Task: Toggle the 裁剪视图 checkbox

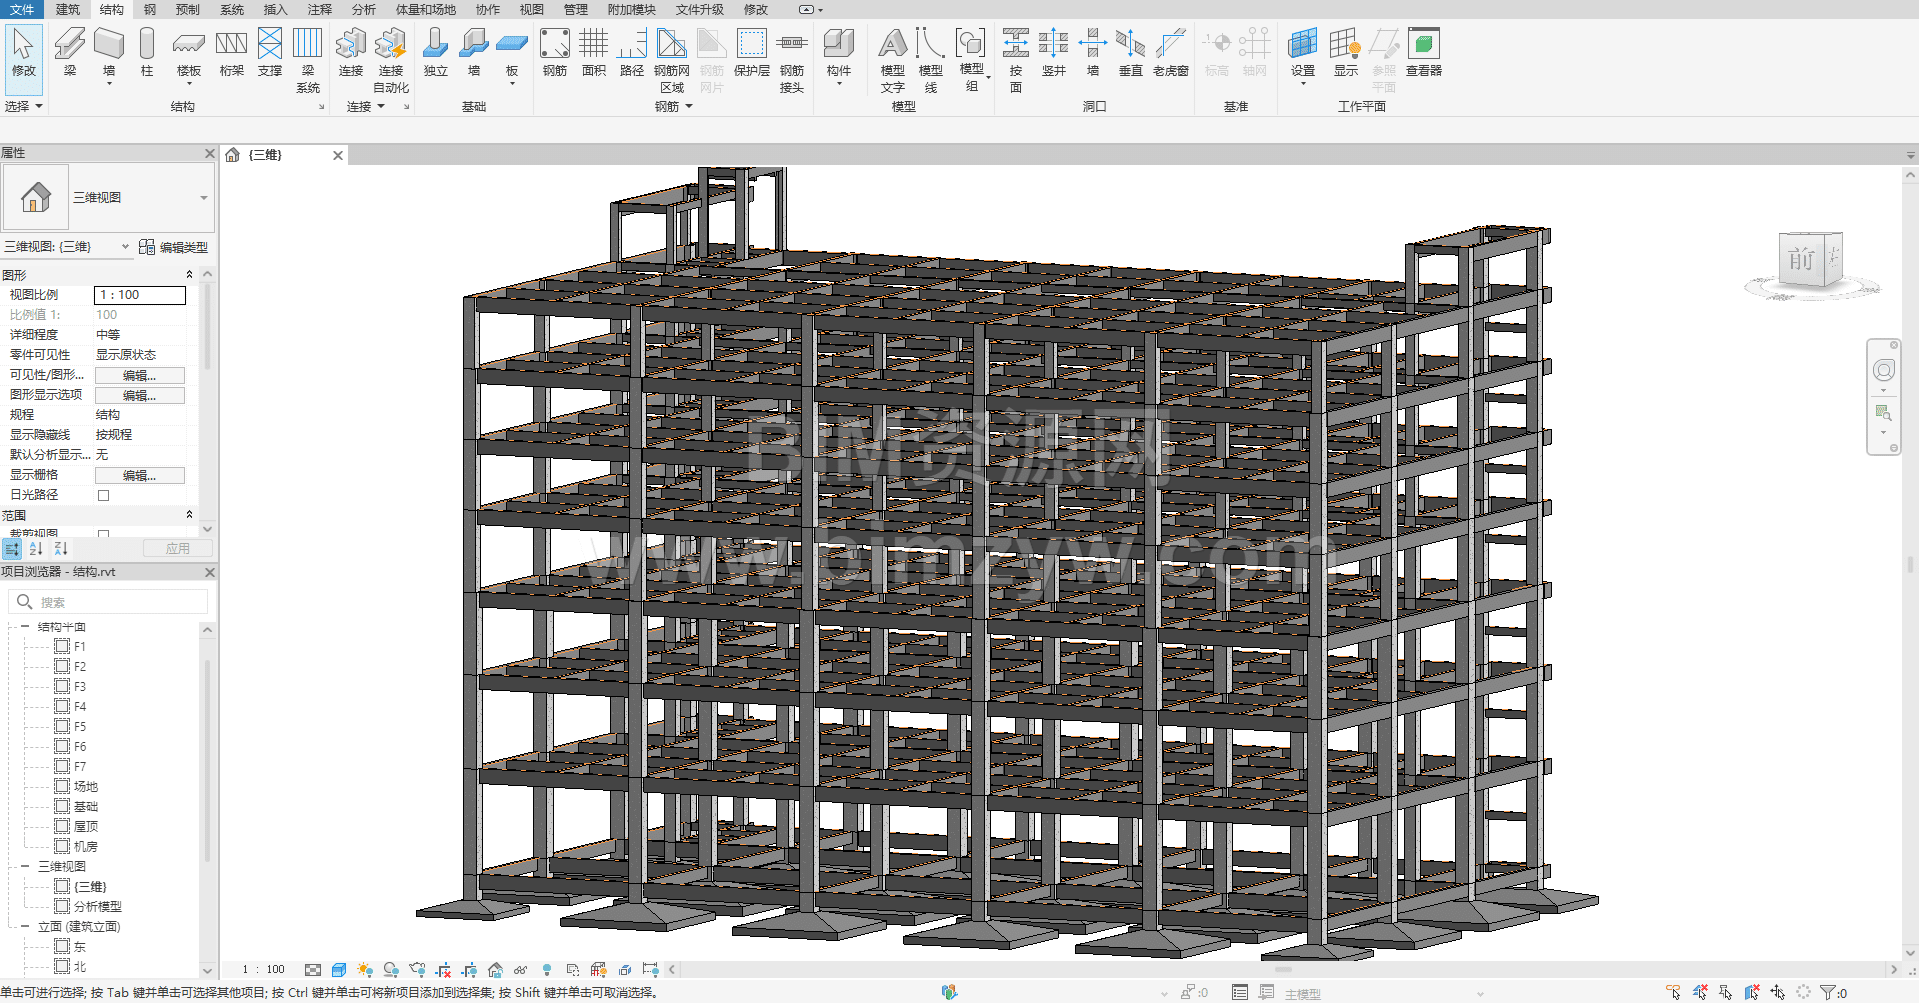Action: (x=103, y=534)
